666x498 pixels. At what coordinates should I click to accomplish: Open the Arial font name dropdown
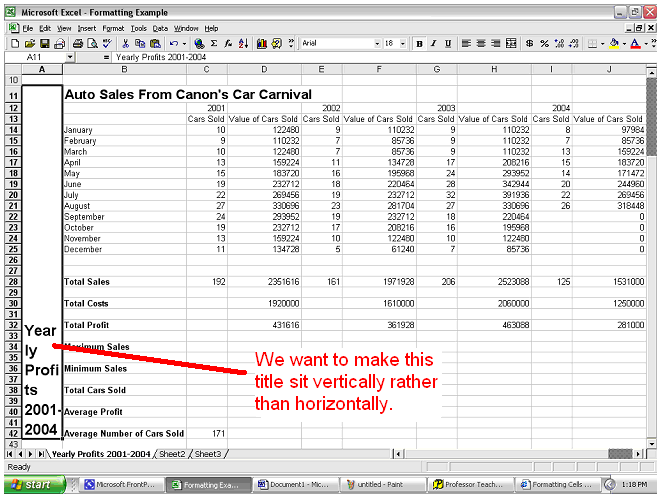[377, 44]
